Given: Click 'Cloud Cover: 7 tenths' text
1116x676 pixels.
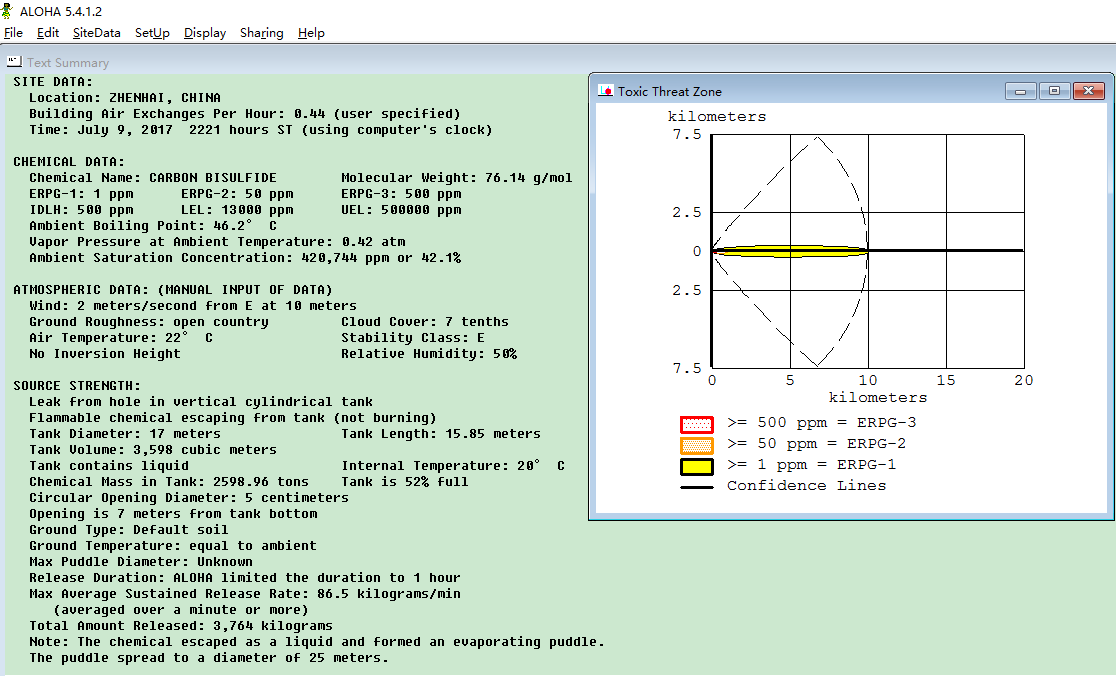Looking at the screenshot, I should 425,322.
